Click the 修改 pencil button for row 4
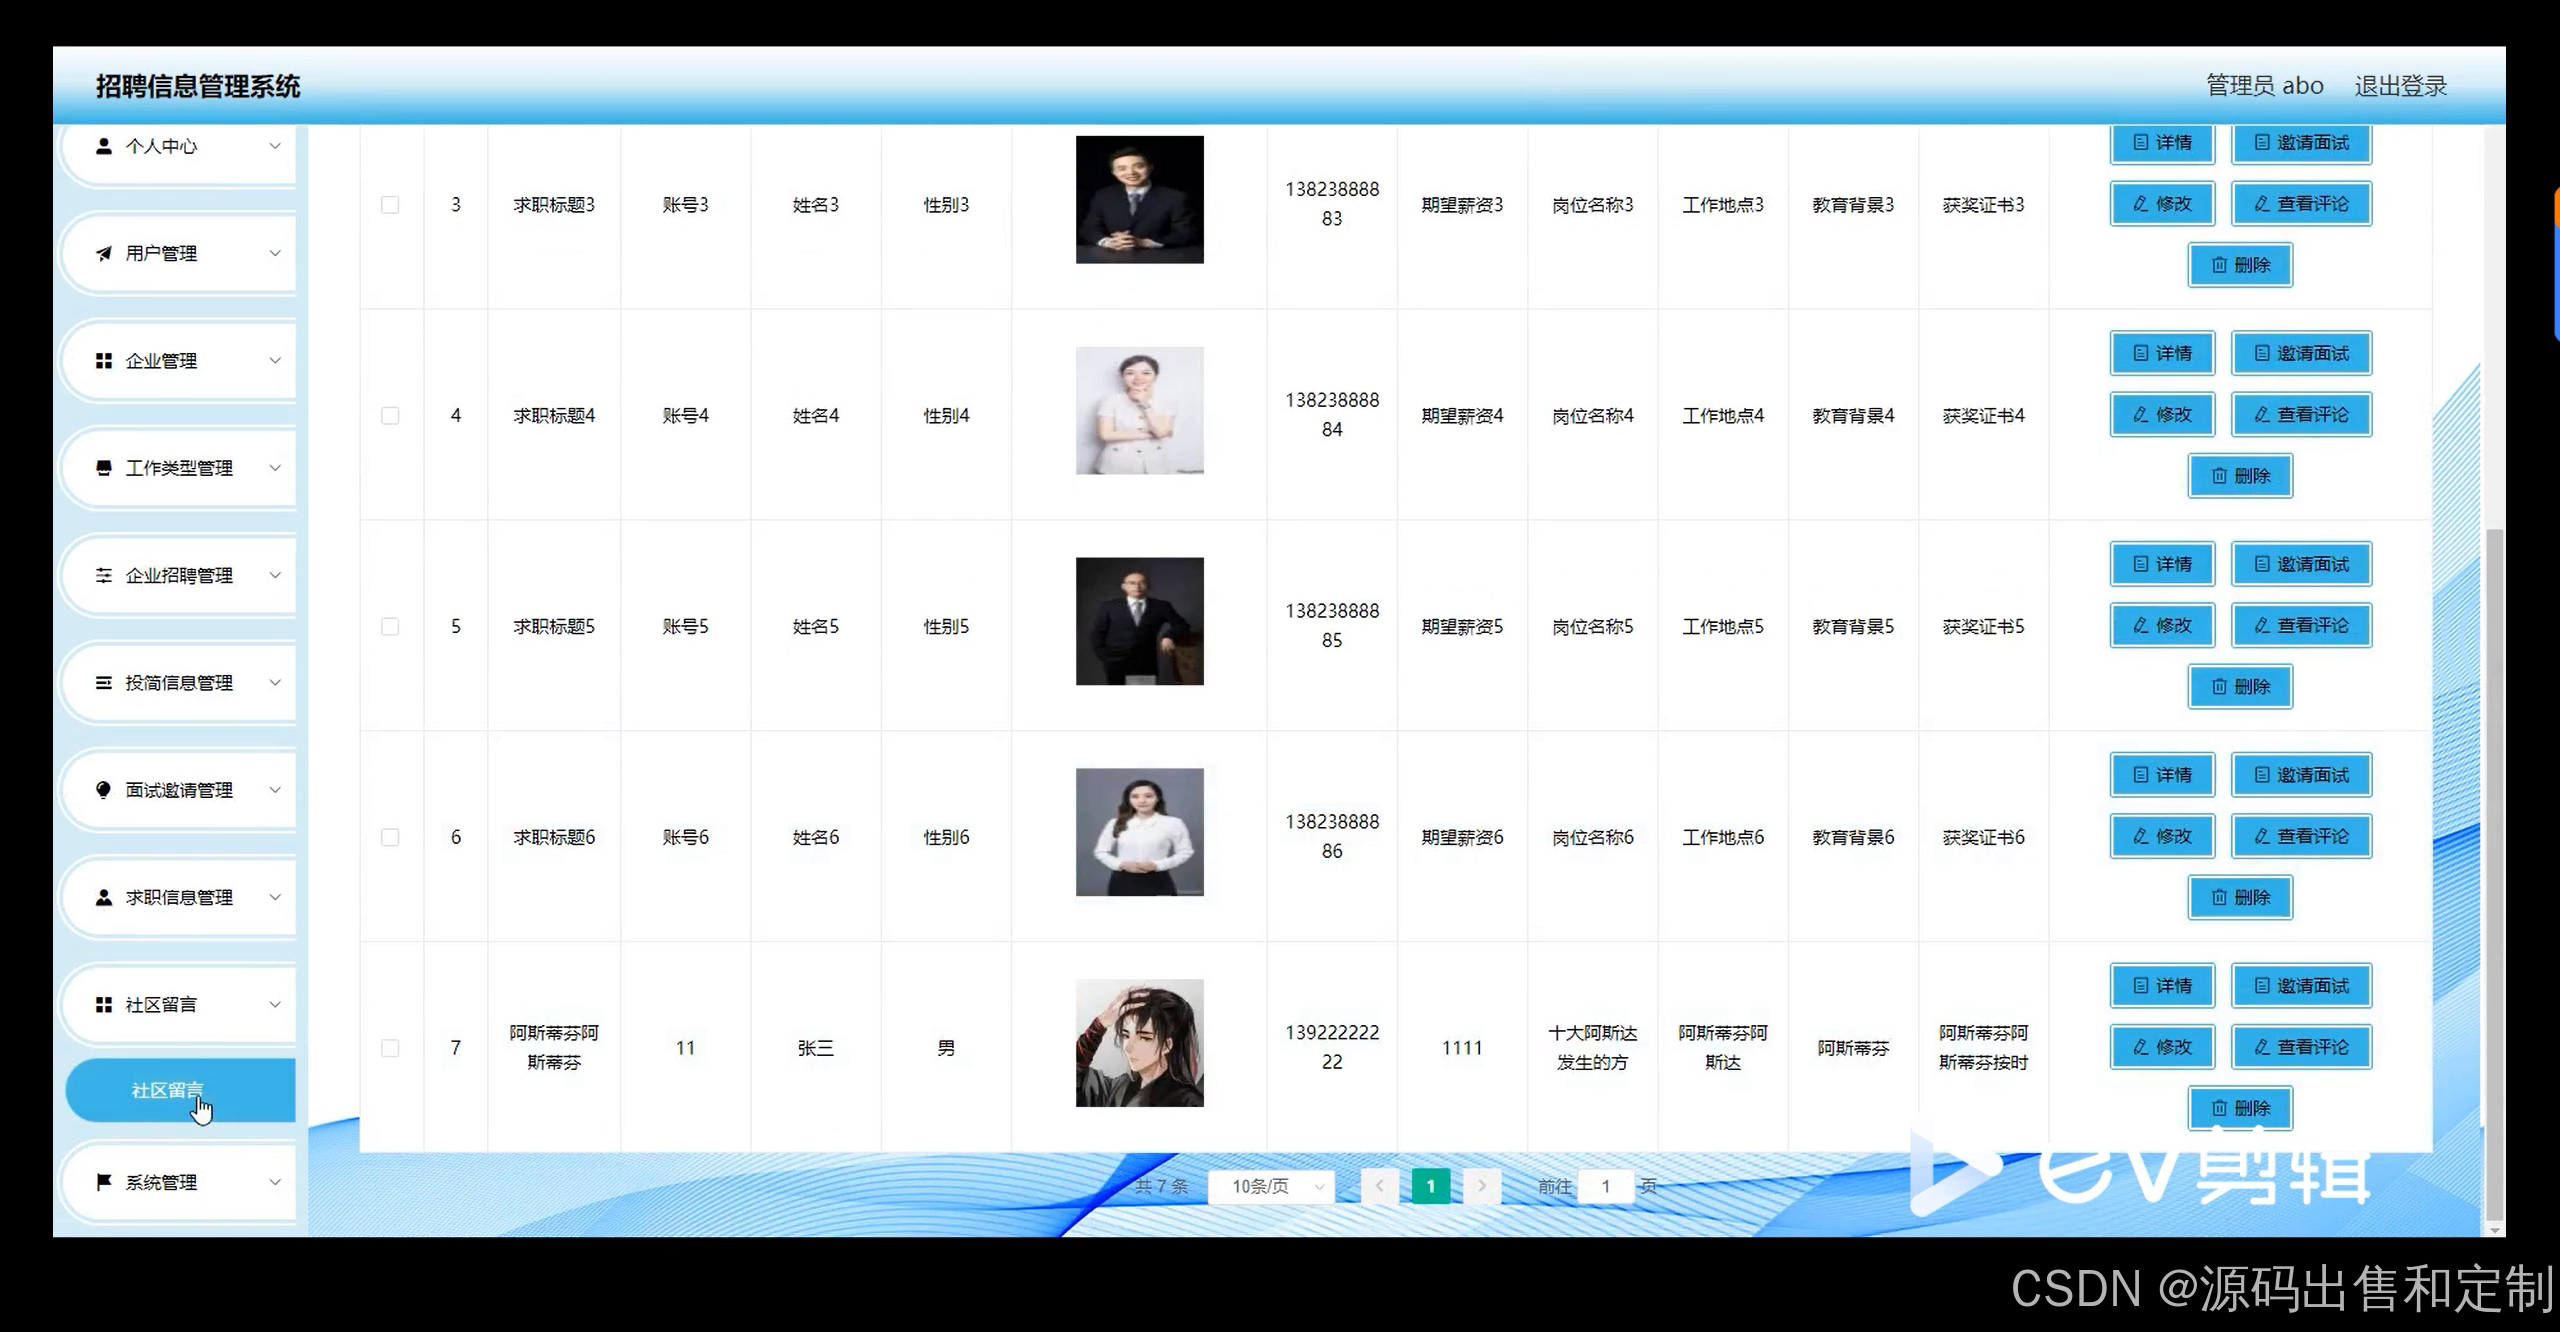2560x1332 pixels. [x=2161, y=414]
